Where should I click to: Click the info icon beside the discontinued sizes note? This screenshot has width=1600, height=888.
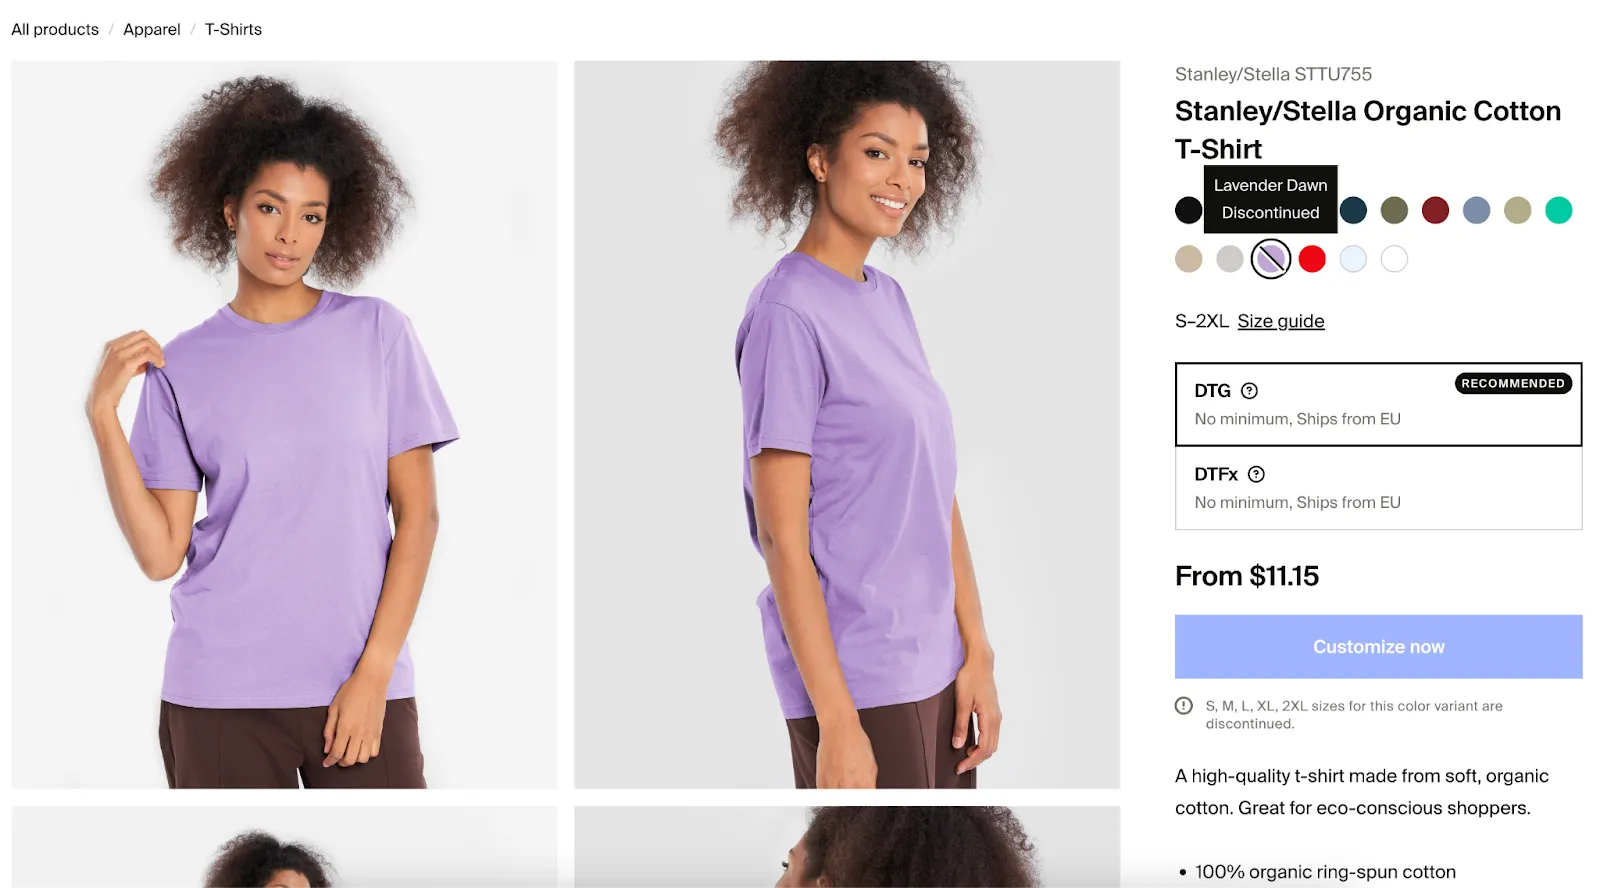click(x=1182, y=705)
